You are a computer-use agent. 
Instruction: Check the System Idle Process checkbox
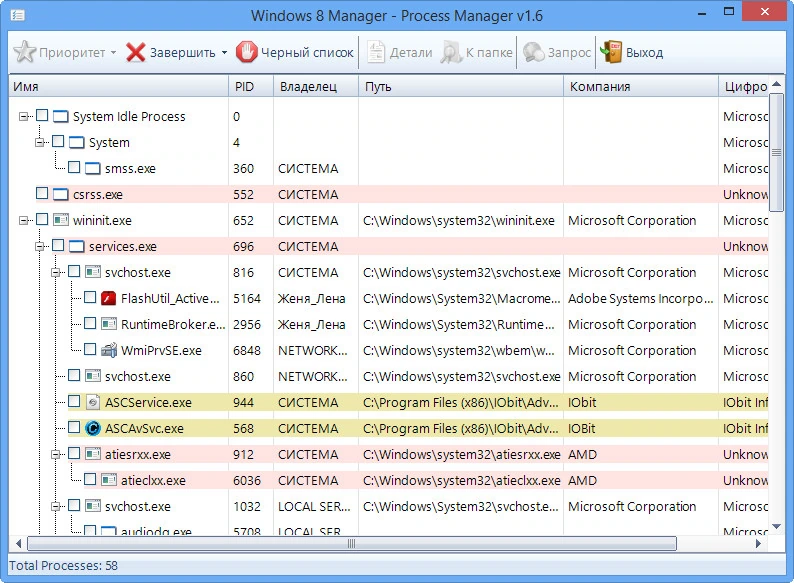click(42, 115)
